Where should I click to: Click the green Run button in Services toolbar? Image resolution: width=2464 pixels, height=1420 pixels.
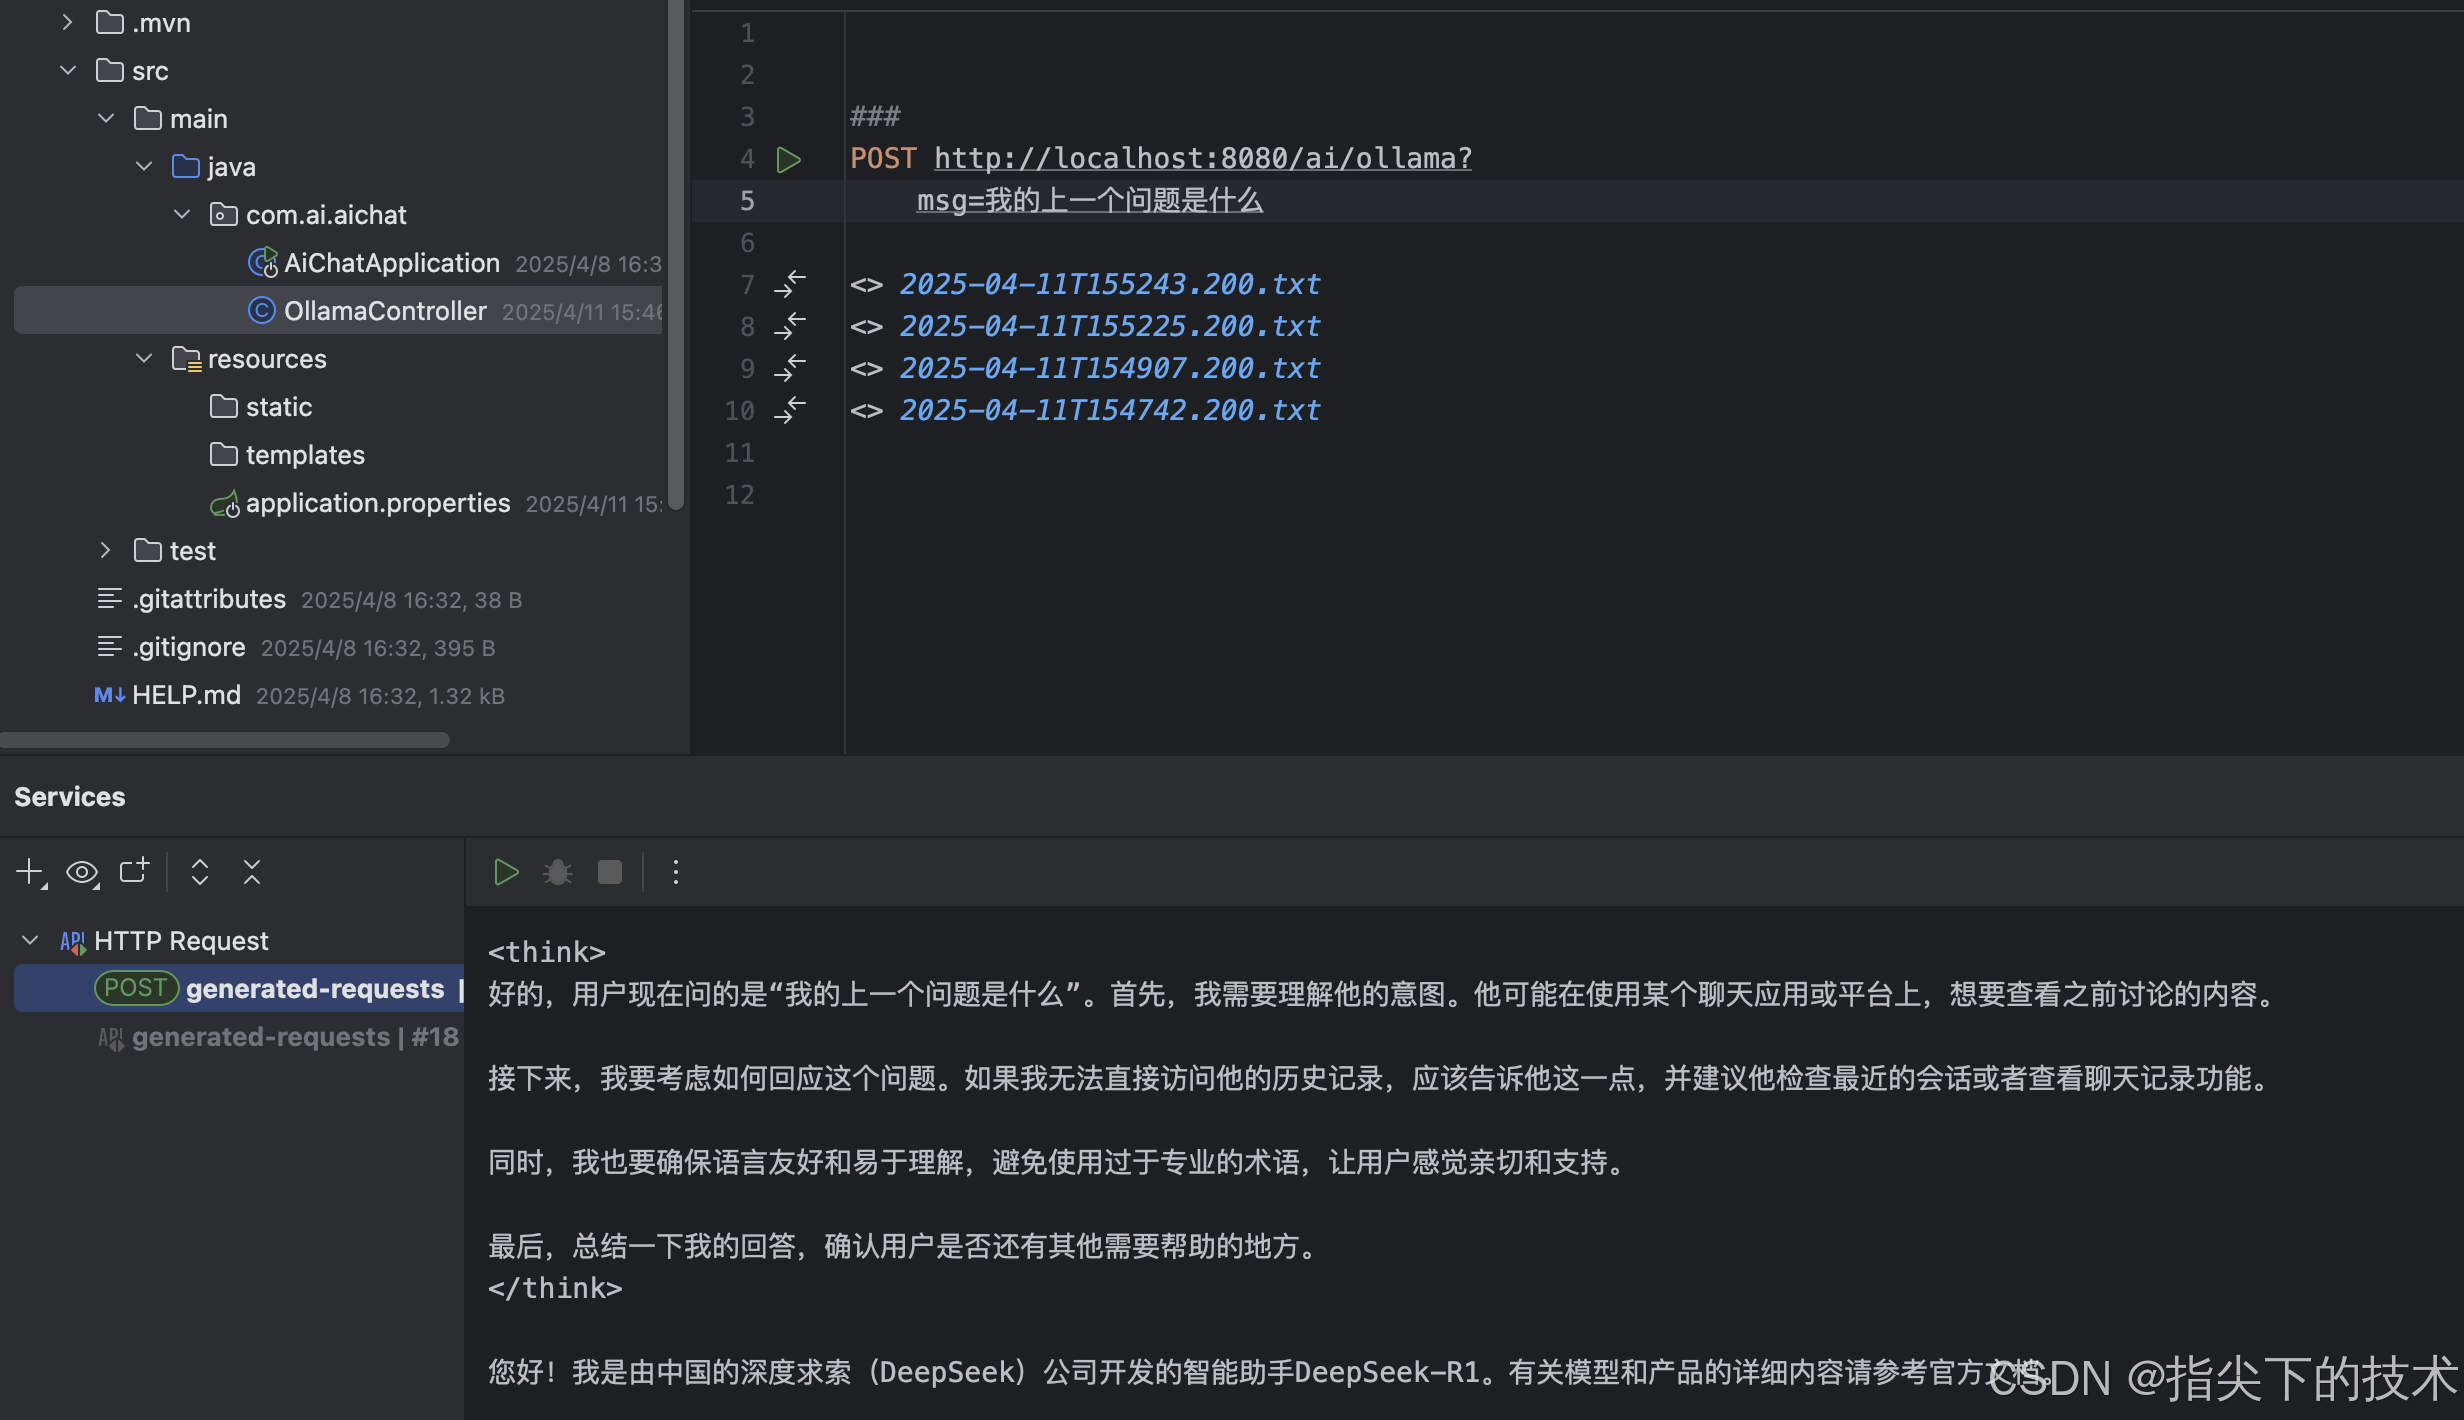pyautogui.click(x=506, y=872)
